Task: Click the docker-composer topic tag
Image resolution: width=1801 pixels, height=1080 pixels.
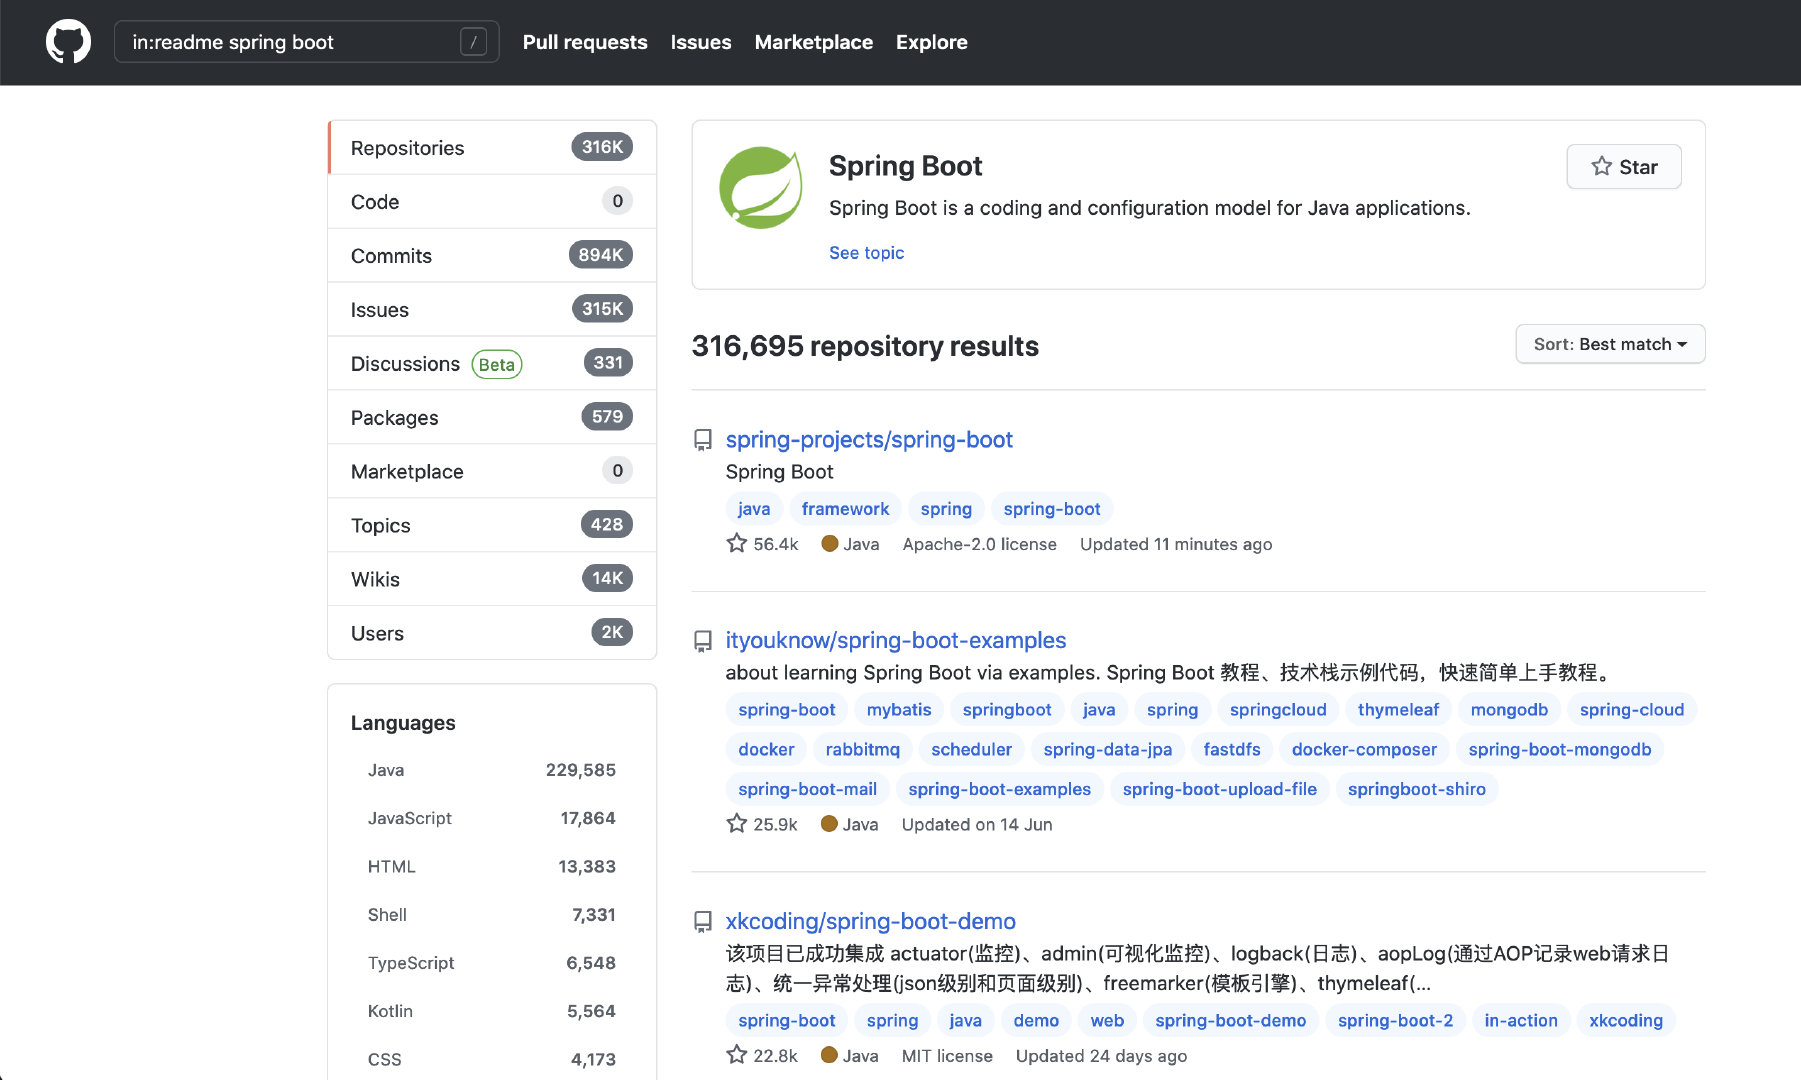Action: tap(1364, 750)
